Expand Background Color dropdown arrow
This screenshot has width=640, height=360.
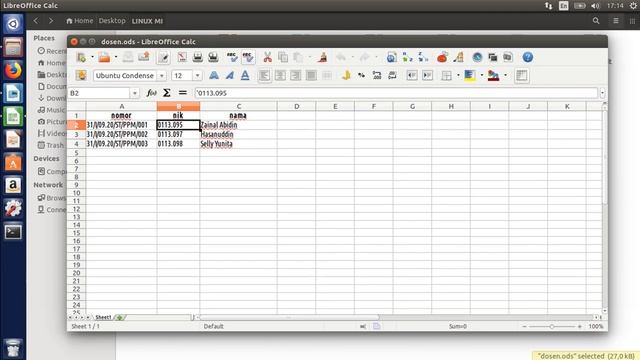coord(481,76)
